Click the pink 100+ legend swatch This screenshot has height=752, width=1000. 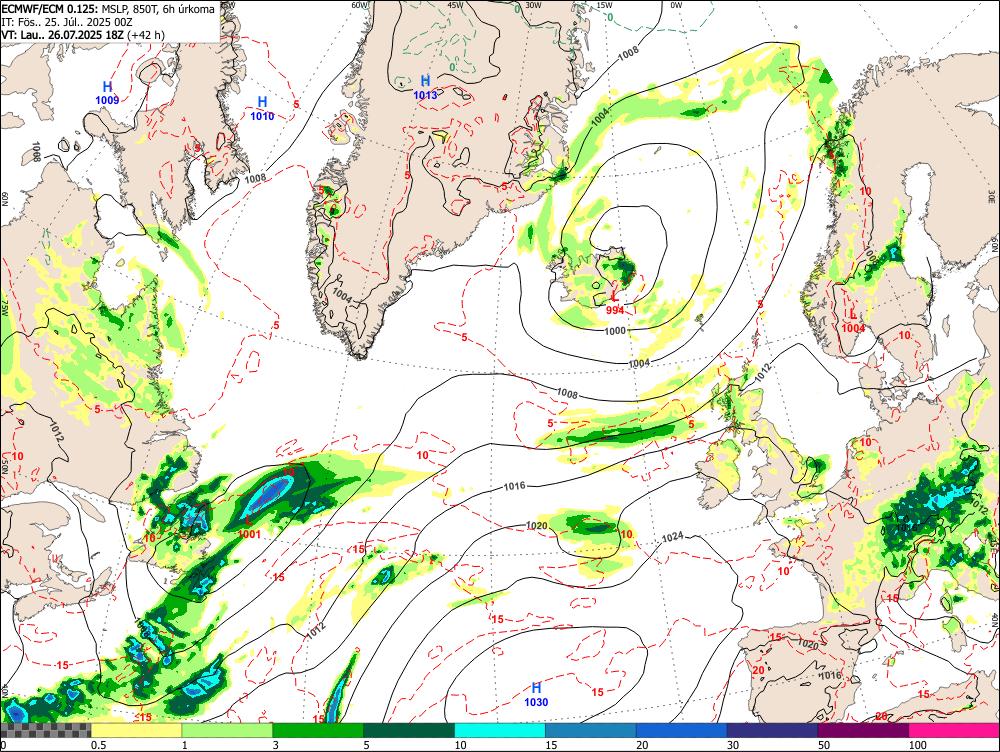tap(954, 730)
